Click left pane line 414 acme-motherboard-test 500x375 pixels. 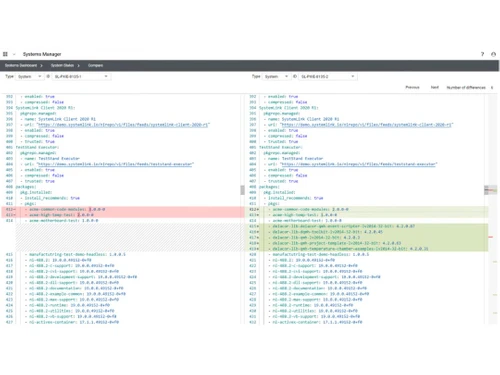tap(62, 221)
